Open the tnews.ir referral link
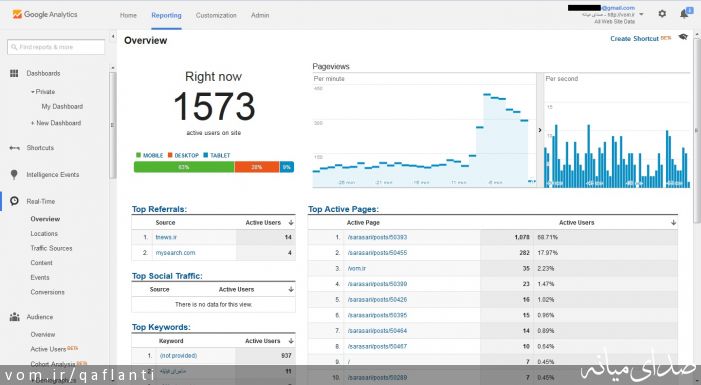Viewport: 701px width, 385px height. click(x=166, y=237)
